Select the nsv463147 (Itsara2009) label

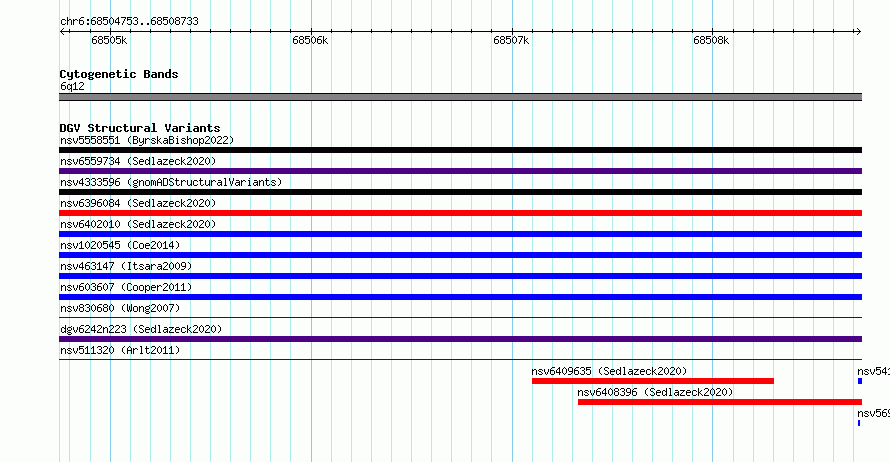[x=126, y=266]
